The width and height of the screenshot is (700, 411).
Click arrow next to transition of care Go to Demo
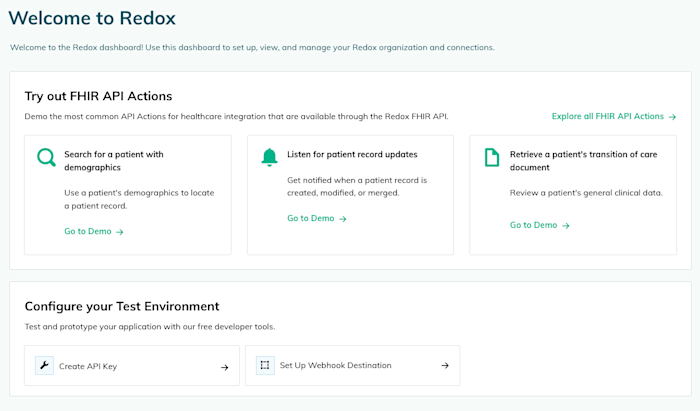point(566,225)
